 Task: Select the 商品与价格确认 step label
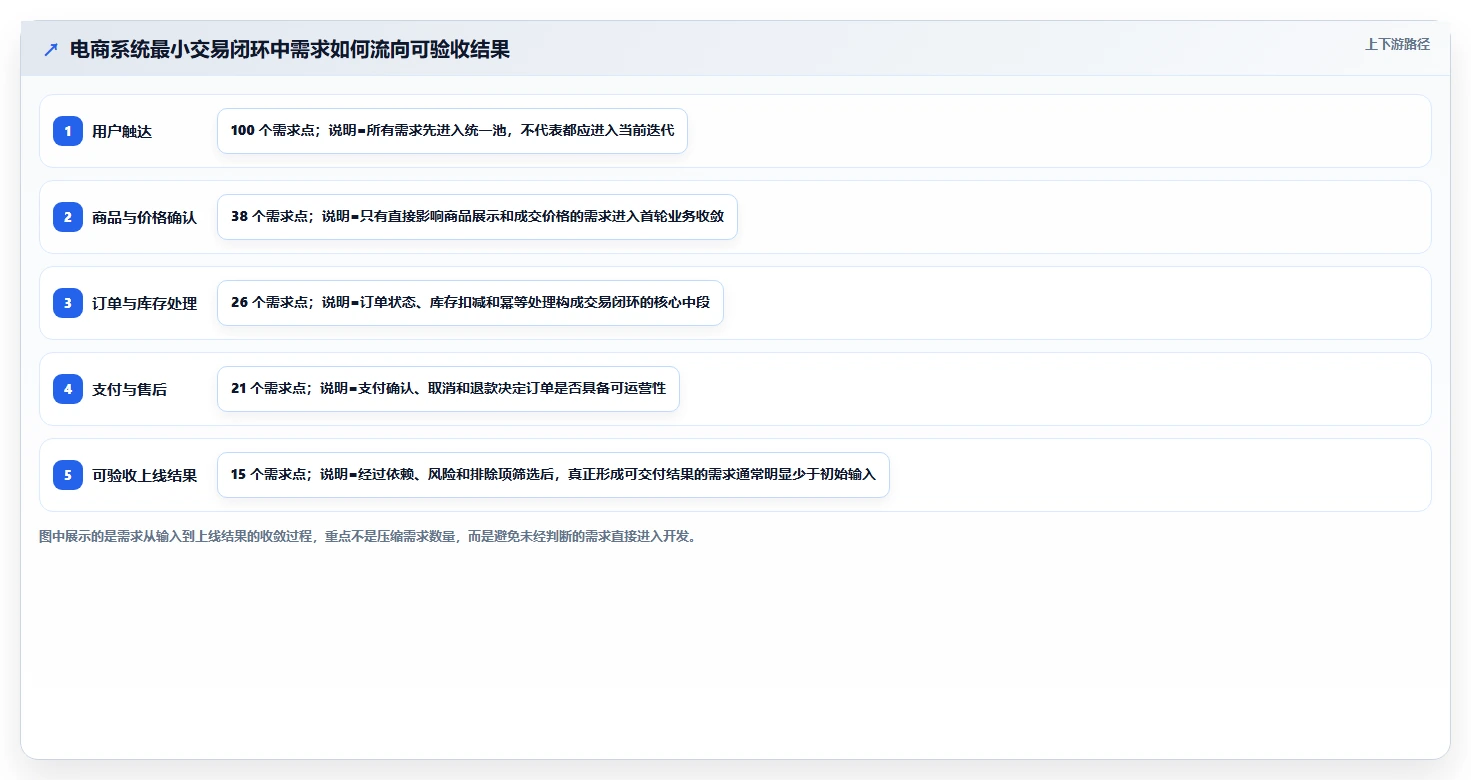click(x=144, y=217)
